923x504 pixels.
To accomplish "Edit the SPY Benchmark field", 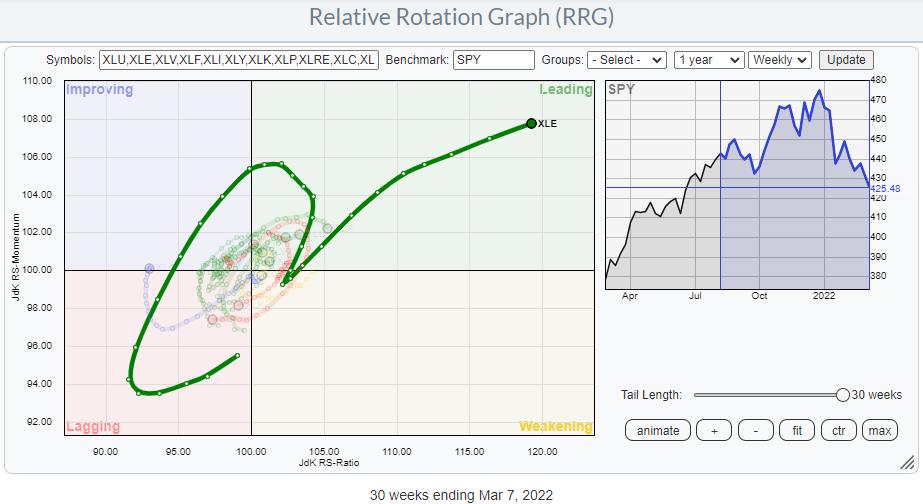I will 493,60.
